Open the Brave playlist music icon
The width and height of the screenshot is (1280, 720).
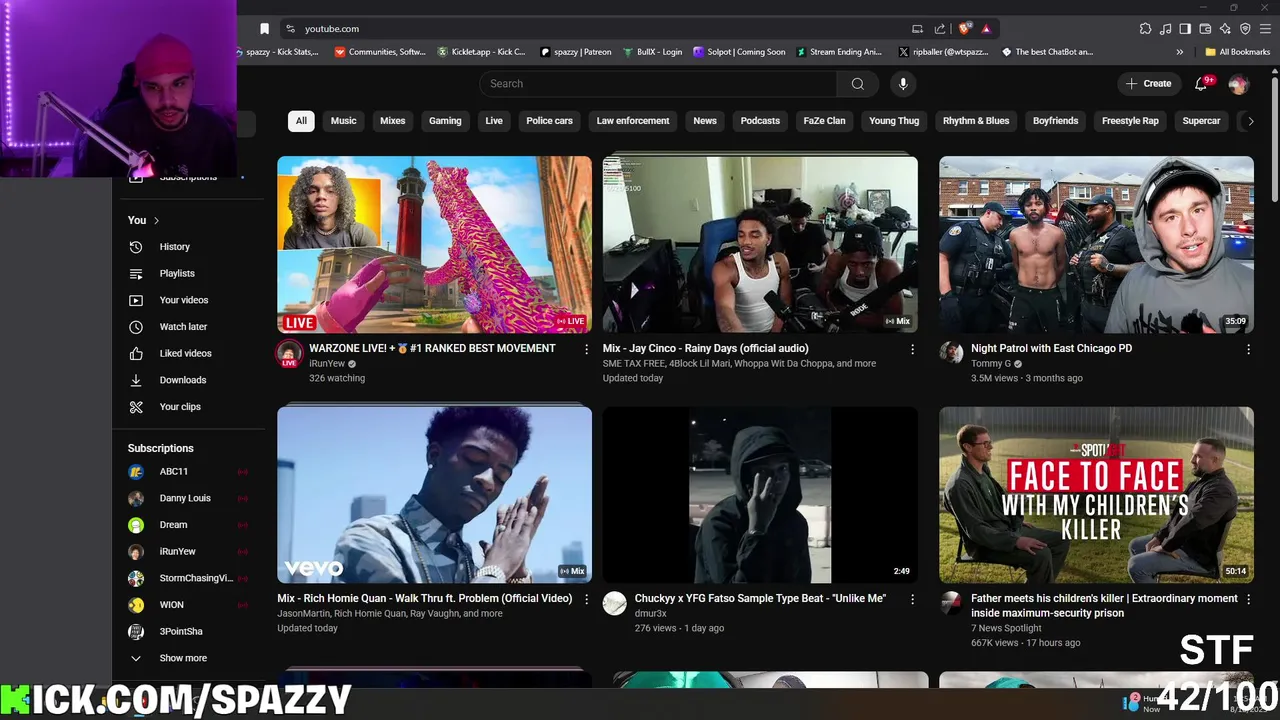pyautogui.click(x=1165, y=29)
